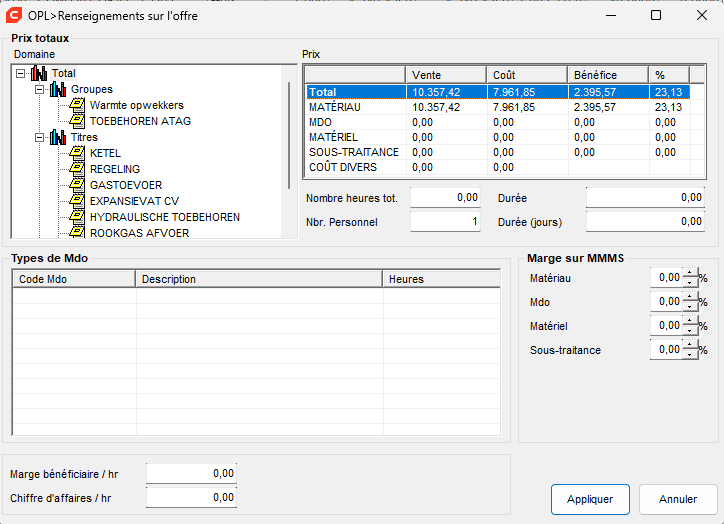Click the Code Mdo column header

(x=74, y=279)
